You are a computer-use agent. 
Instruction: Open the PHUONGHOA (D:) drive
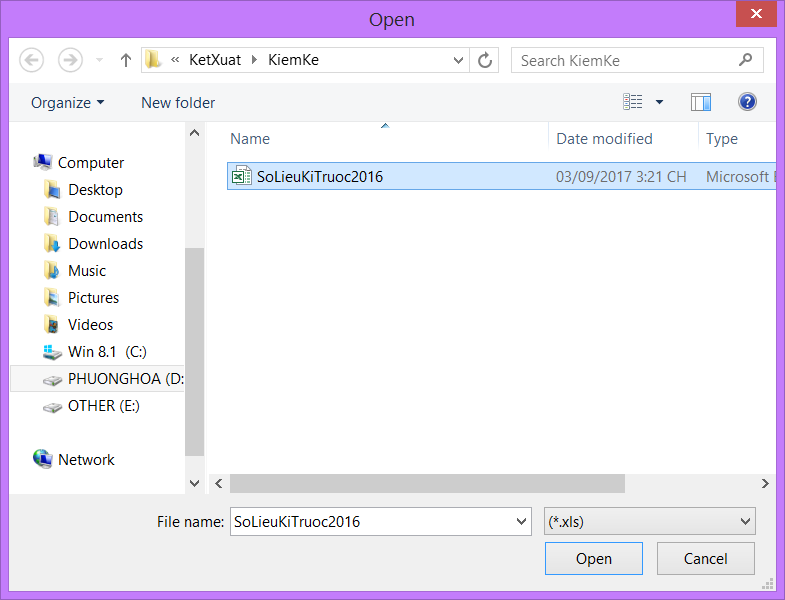coord(124,379)
